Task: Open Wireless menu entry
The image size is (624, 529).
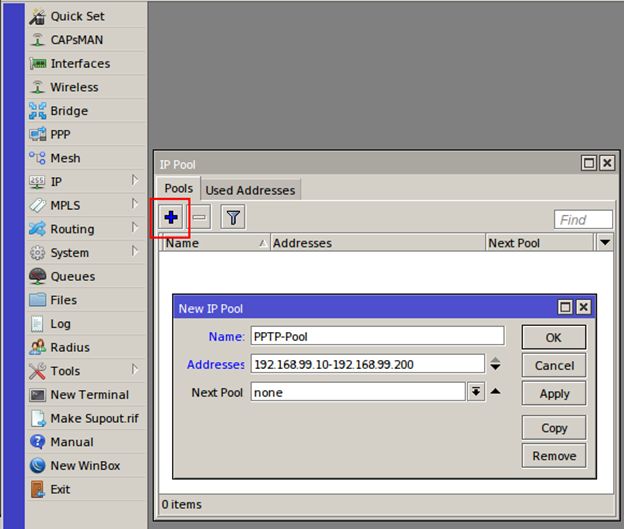Action: (86, 87)
